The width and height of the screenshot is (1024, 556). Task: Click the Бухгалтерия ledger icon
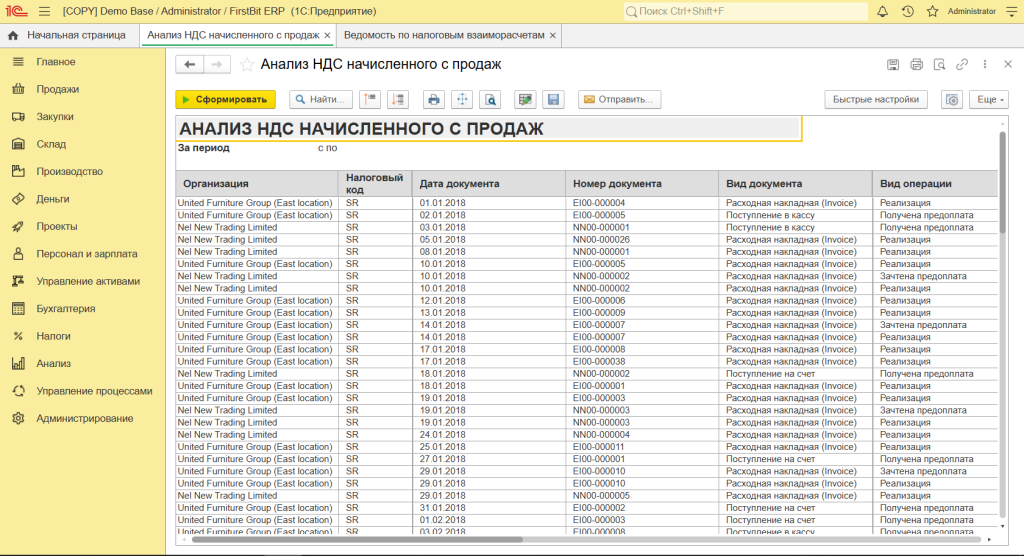tap(18, 308)
